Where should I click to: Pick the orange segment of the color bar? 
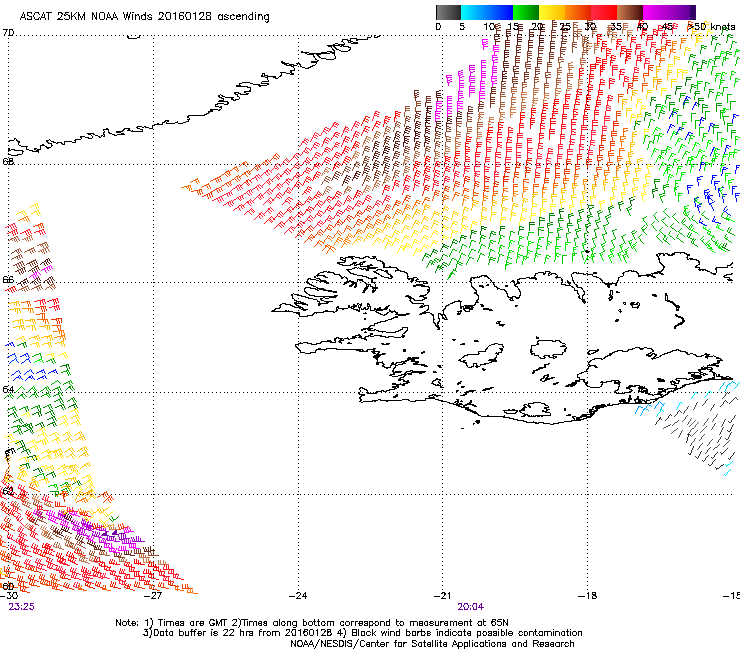[578, 12]
